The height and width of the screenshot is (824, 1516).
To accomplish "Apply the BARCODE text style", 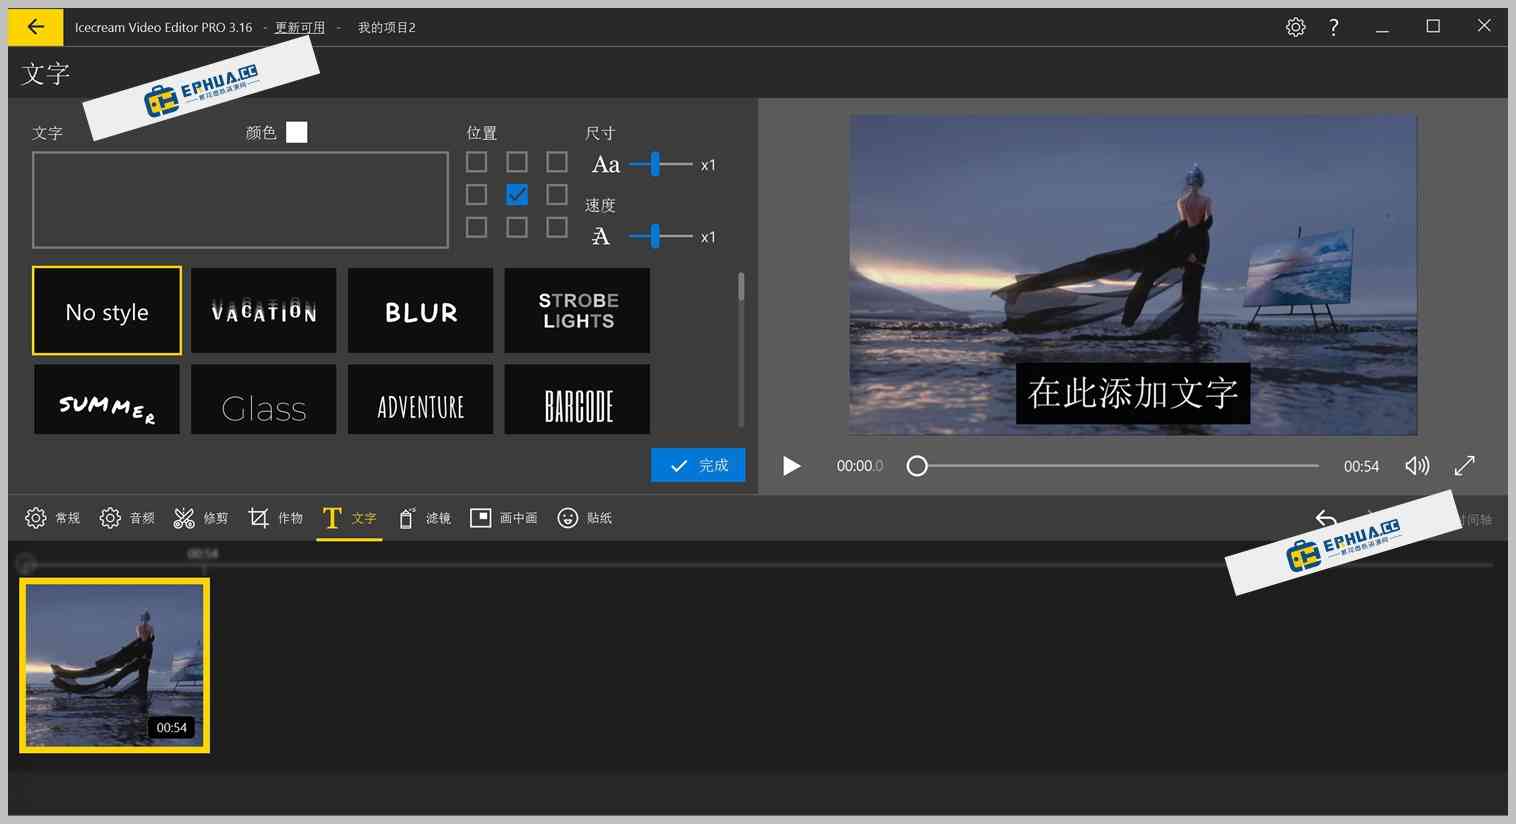I will [577, 399].
